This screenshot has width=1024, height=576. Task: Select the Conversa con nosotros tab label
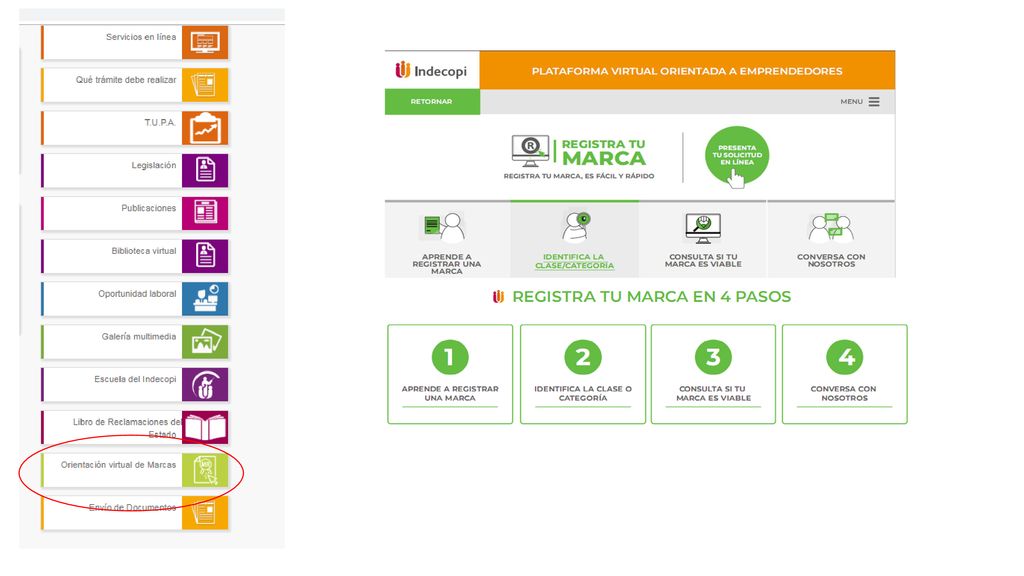coord(831,261)
